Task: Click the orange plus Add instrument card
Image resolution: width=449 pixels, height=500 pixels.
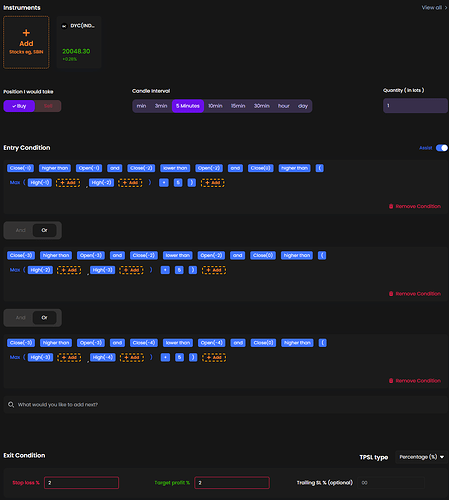Action: pos(26,42)
